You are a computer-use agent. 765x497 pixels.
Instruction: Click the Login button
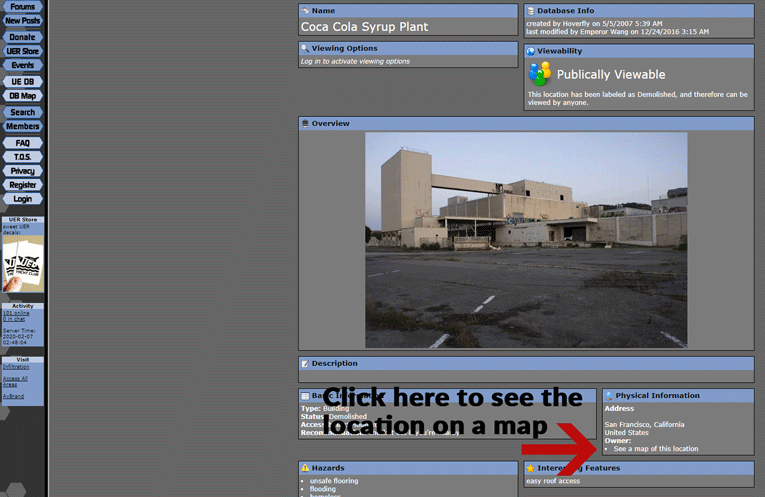point(22,199)
